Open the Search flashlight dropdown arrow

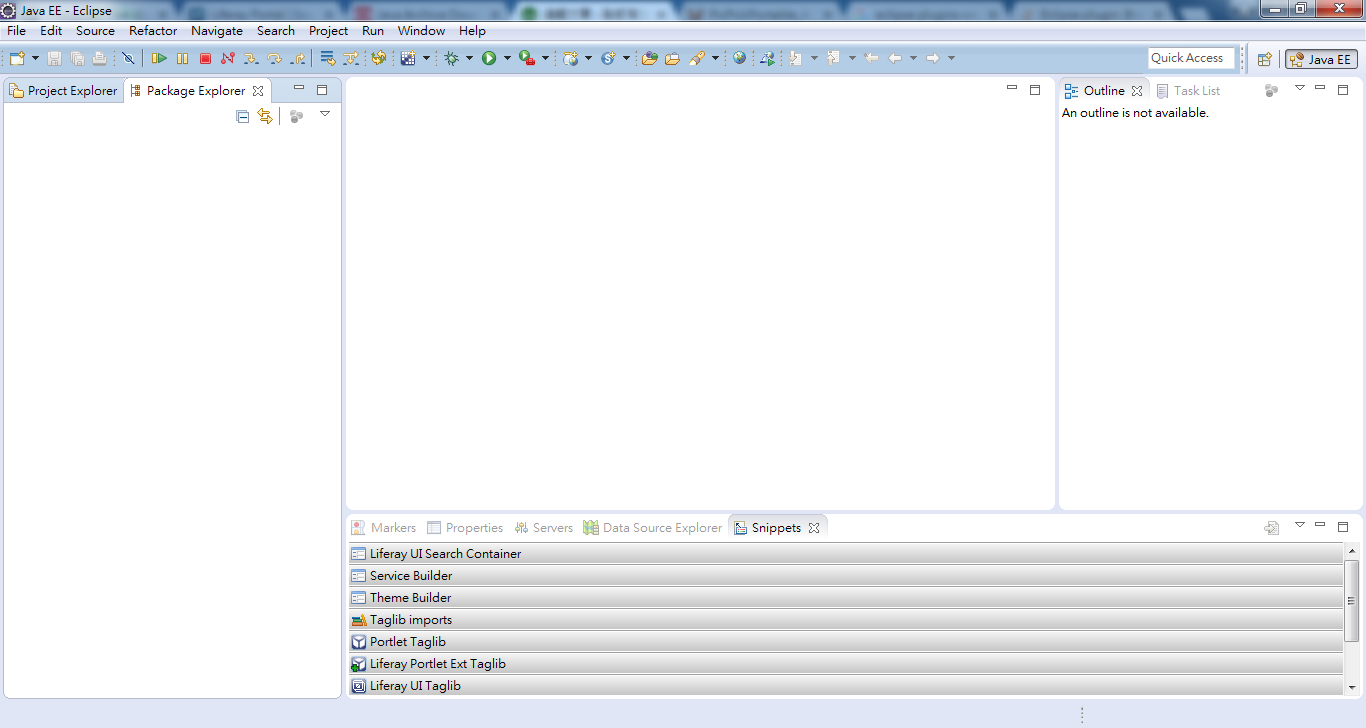(715, 58)
